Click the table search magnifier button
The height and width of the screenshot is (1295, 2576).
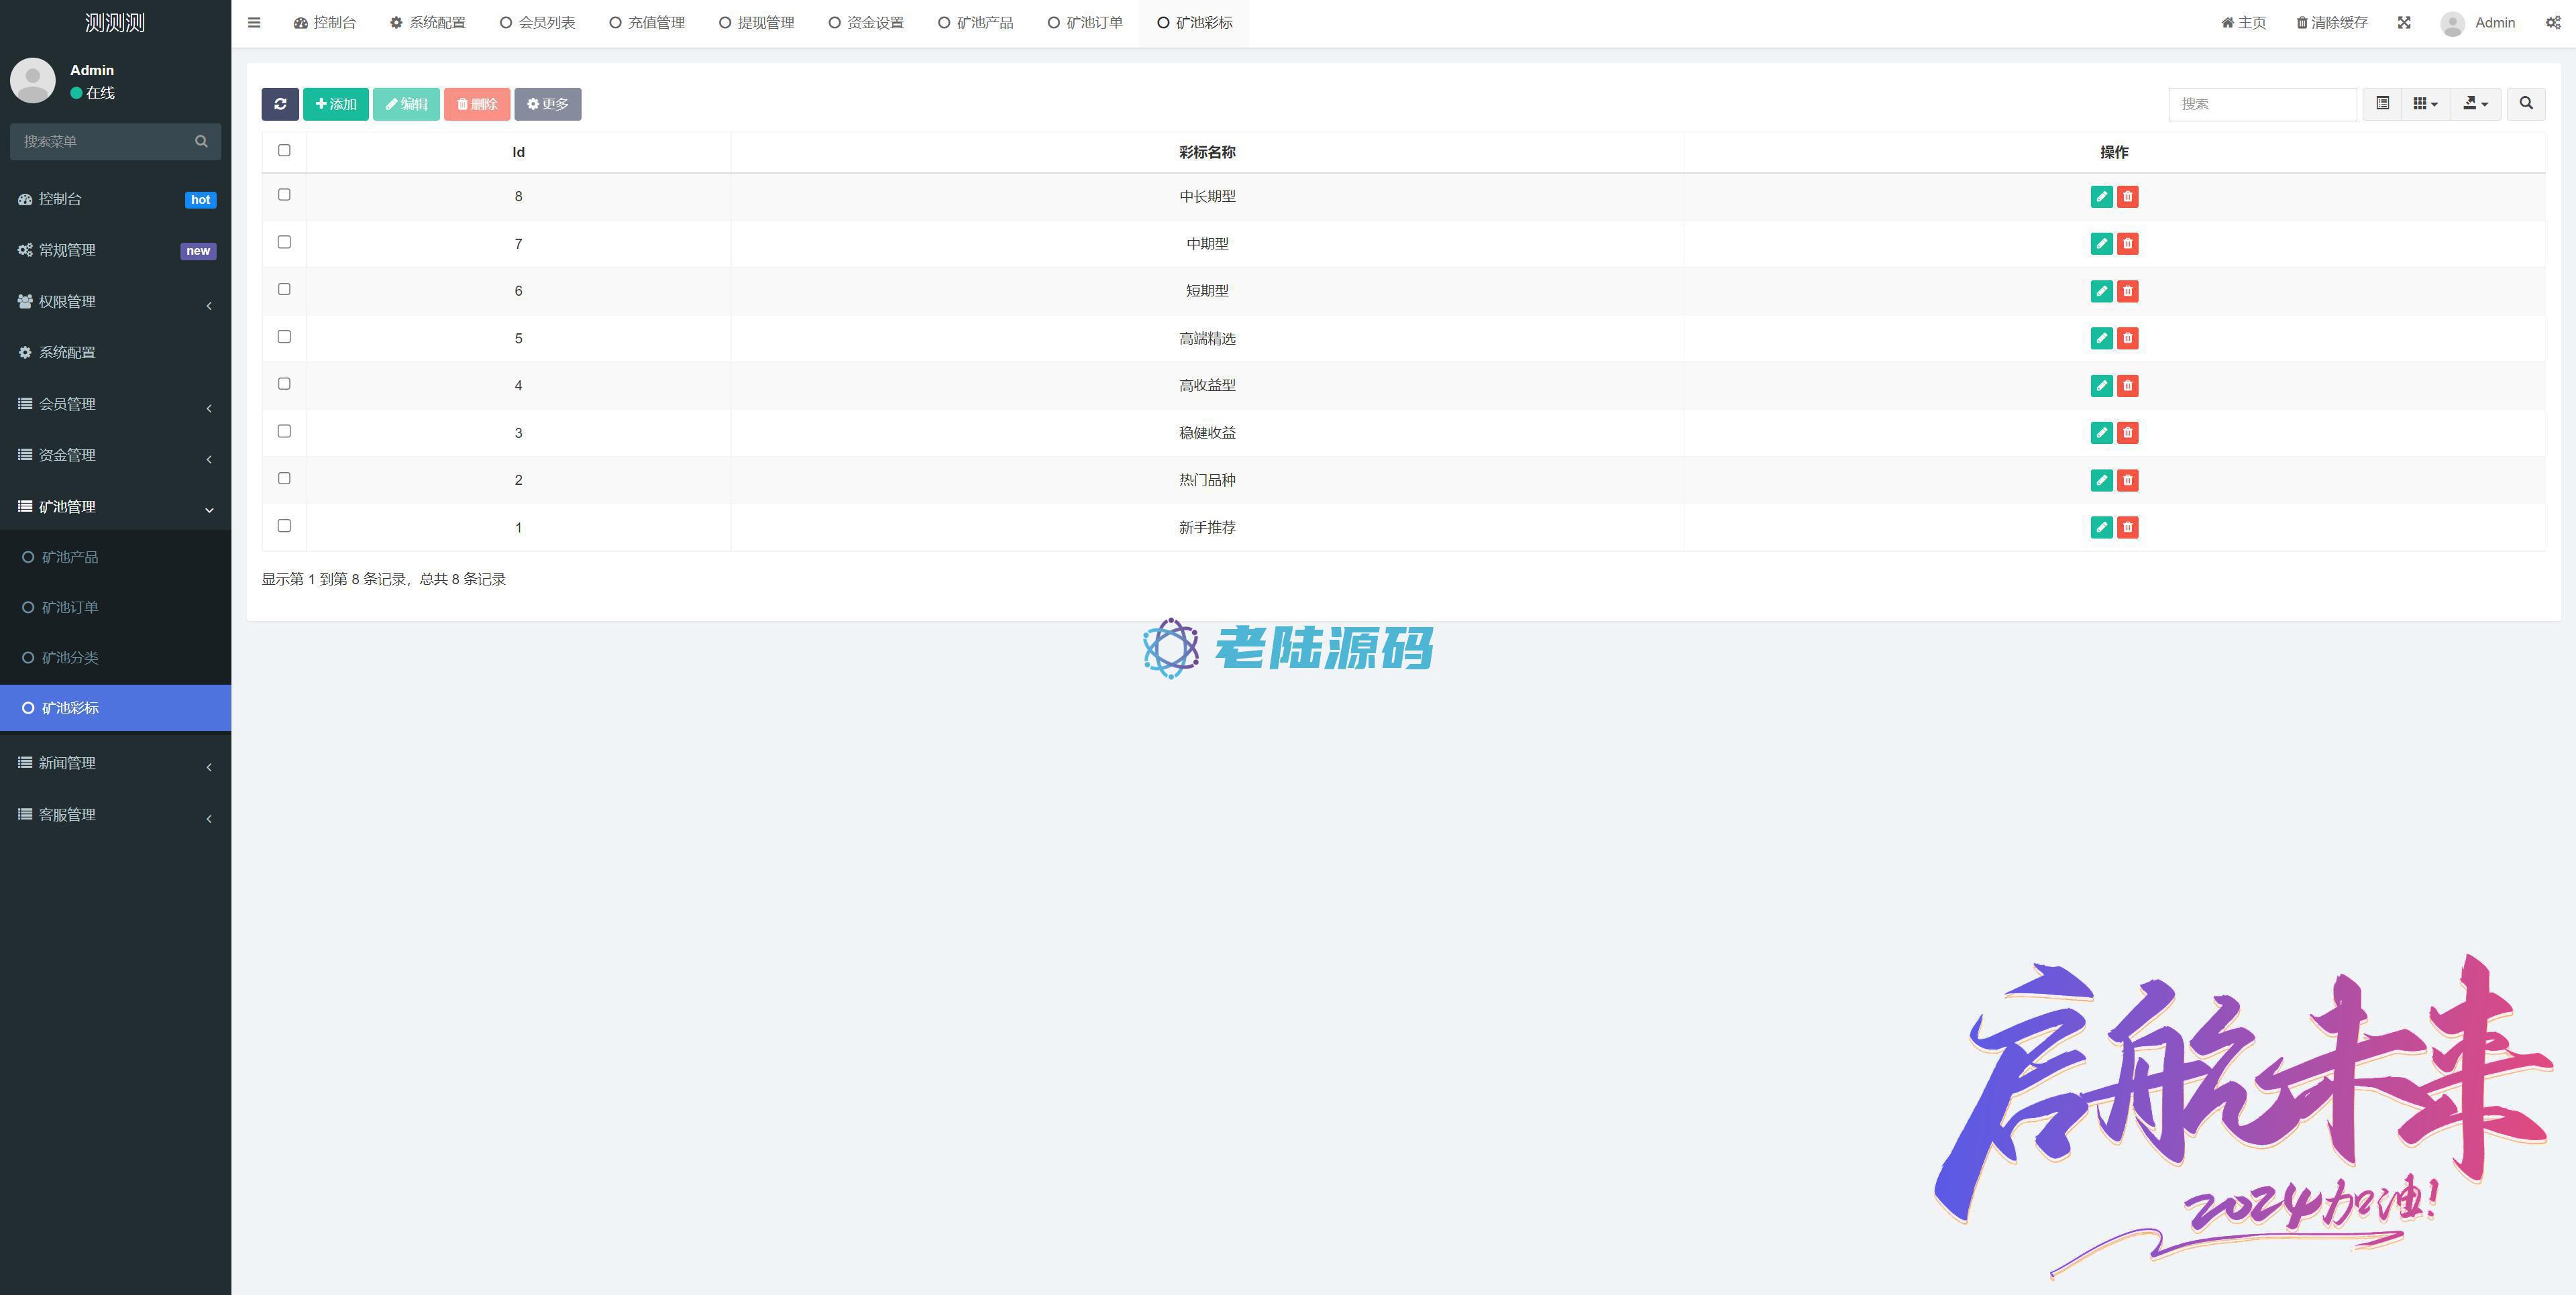(2526, 104)
